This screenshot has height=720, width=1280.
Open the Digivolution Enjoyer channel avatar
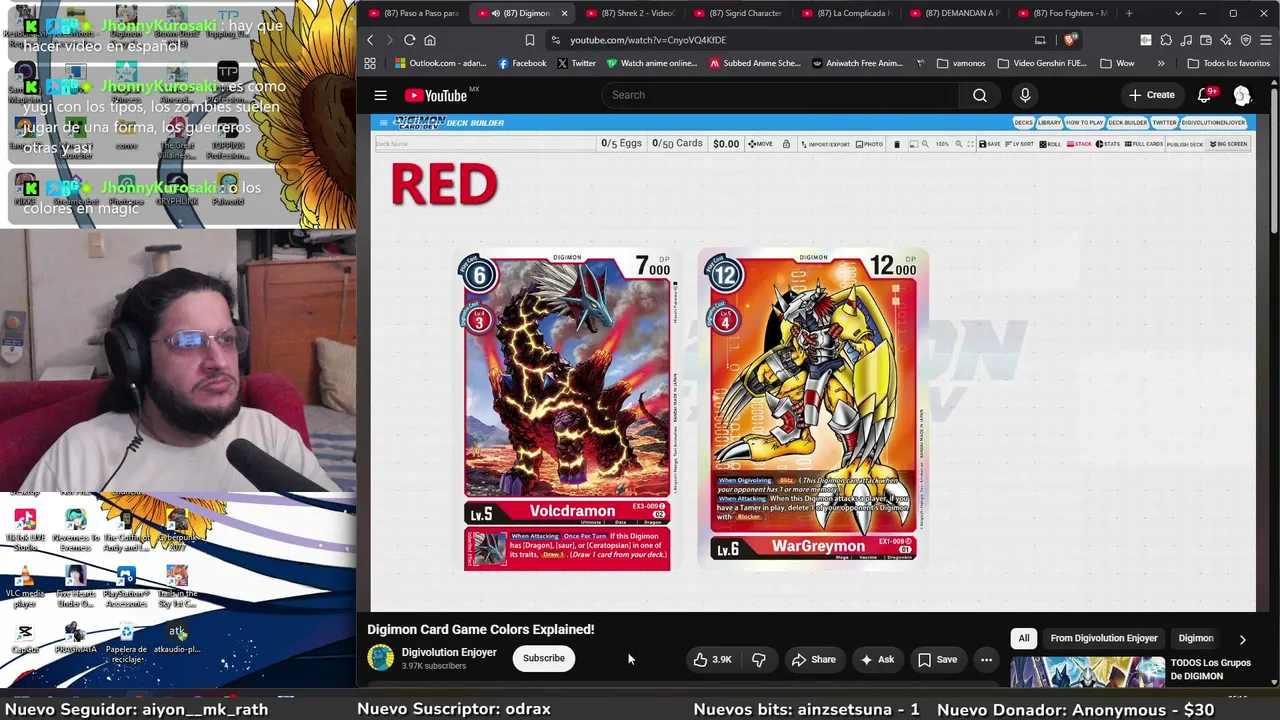(x=381, y=658)
